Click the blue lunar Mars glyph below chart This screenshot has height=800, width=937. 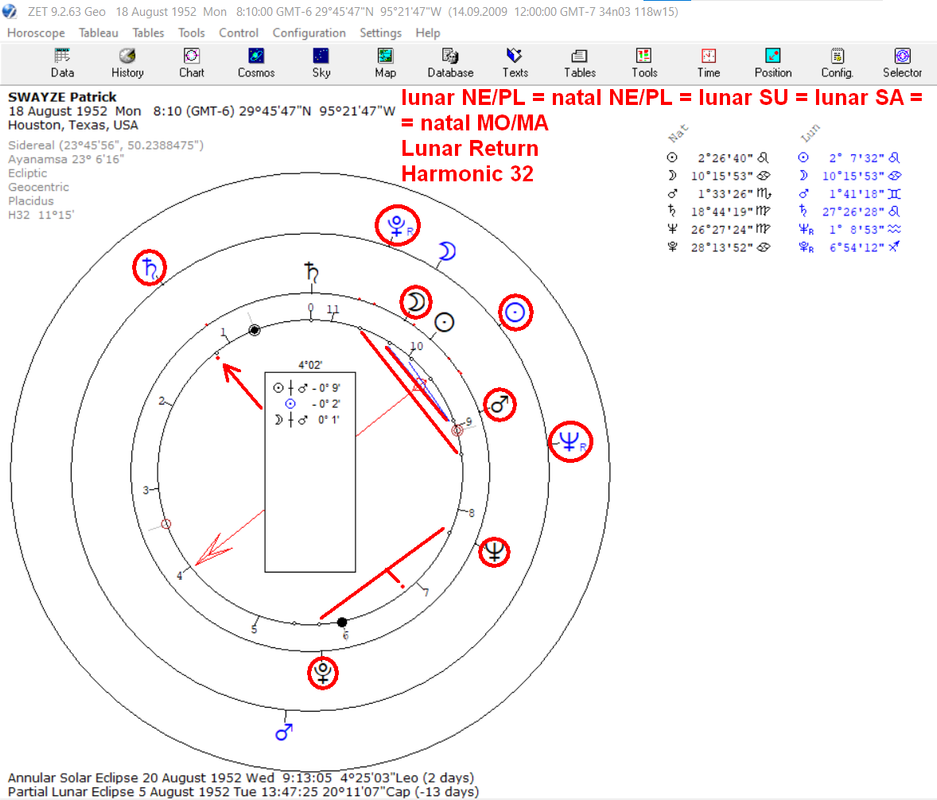tap(284, 731)
